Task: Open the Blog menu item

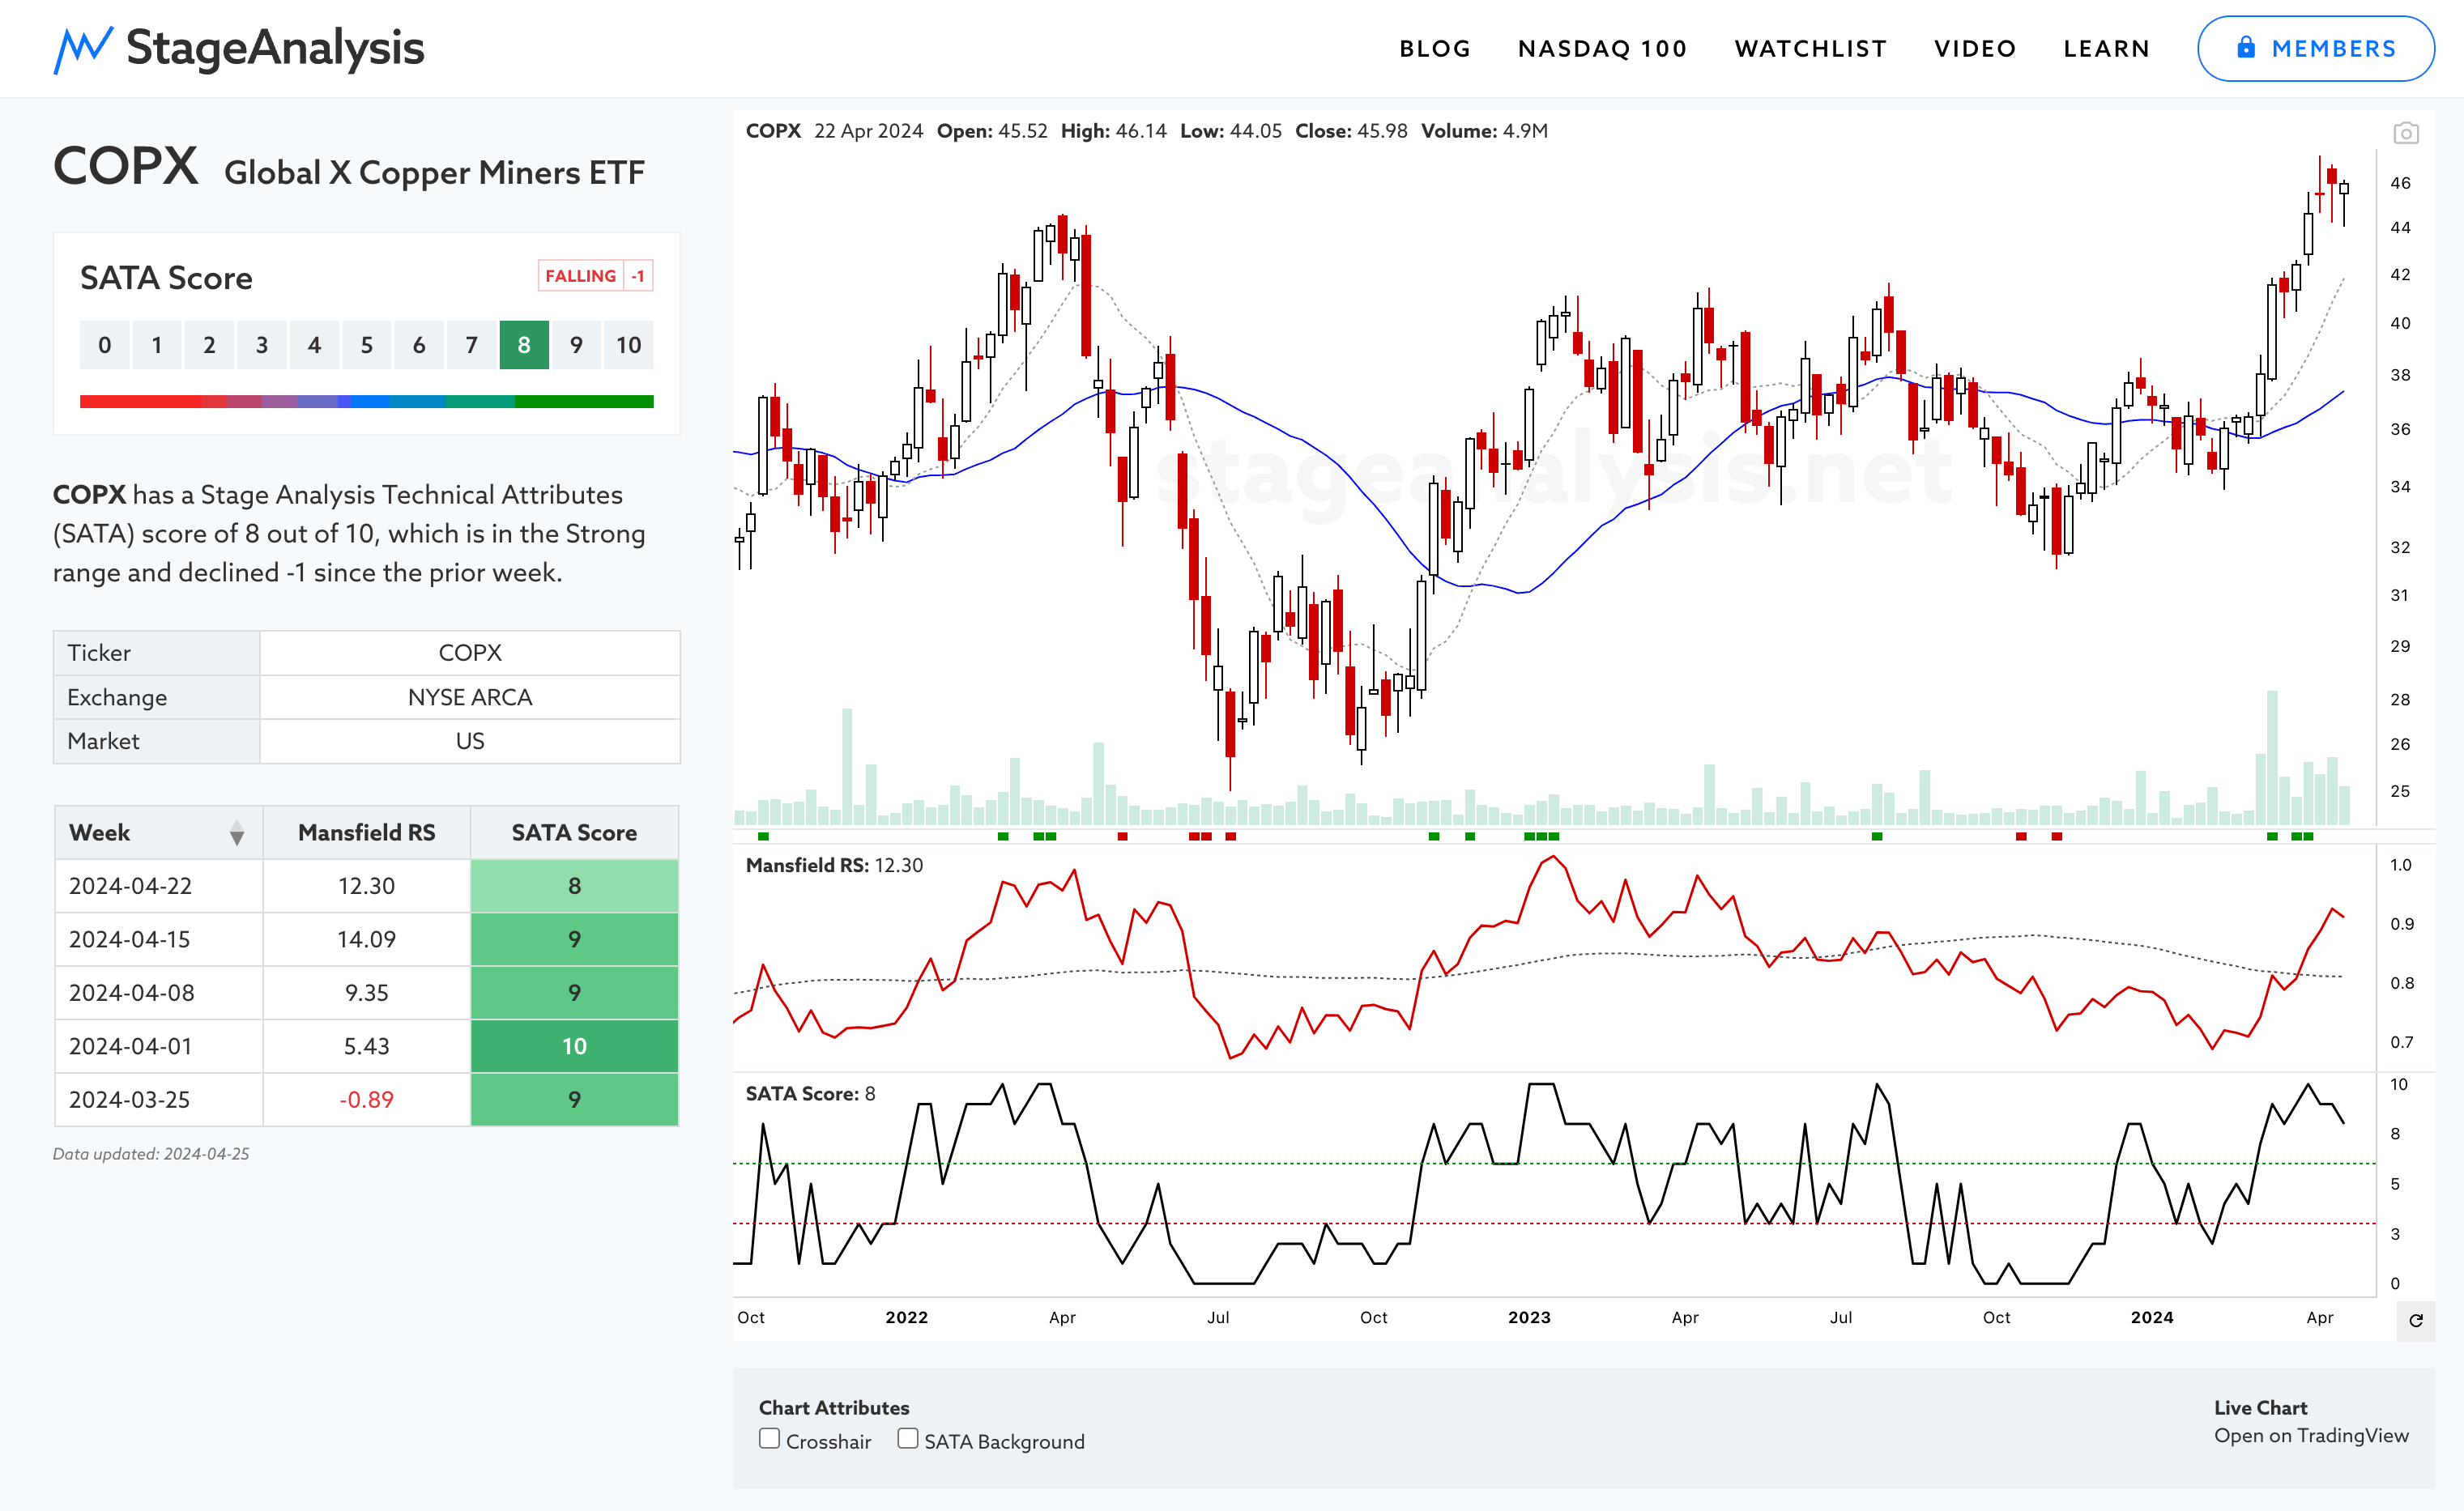Action: pos(1435,49)
